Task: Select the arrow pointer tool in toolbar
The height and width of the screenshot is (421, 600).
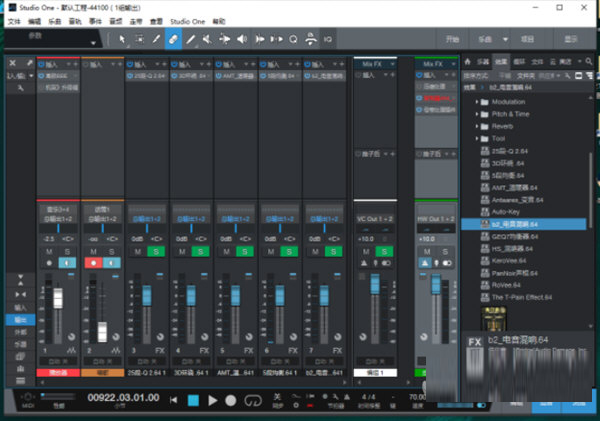Action: pos(122,40)
